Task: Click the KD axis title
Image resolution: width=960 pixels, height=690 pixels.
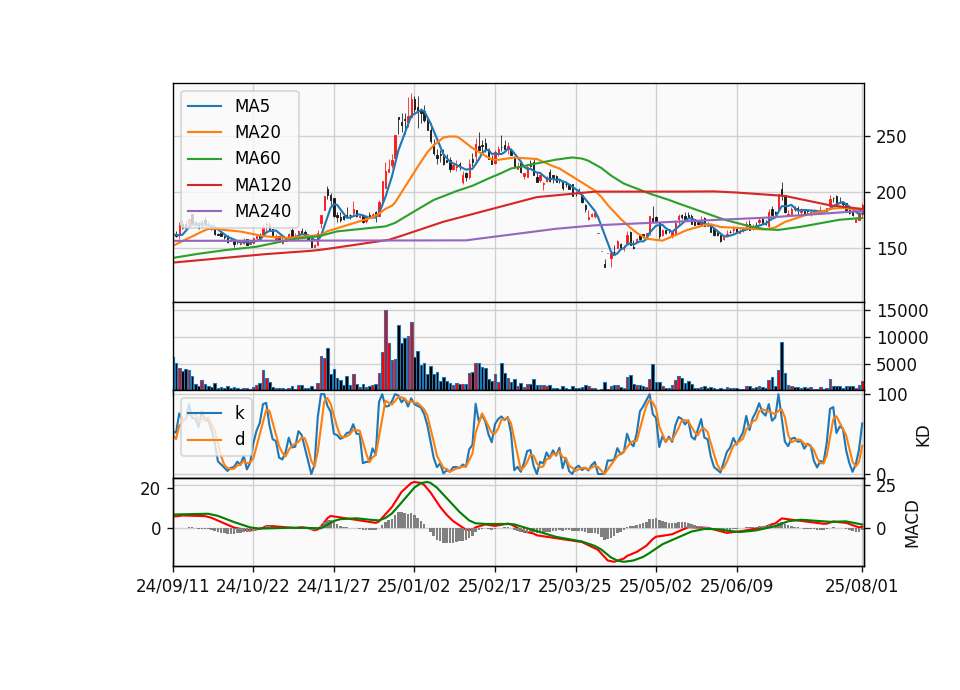Action: coord(923,437)
